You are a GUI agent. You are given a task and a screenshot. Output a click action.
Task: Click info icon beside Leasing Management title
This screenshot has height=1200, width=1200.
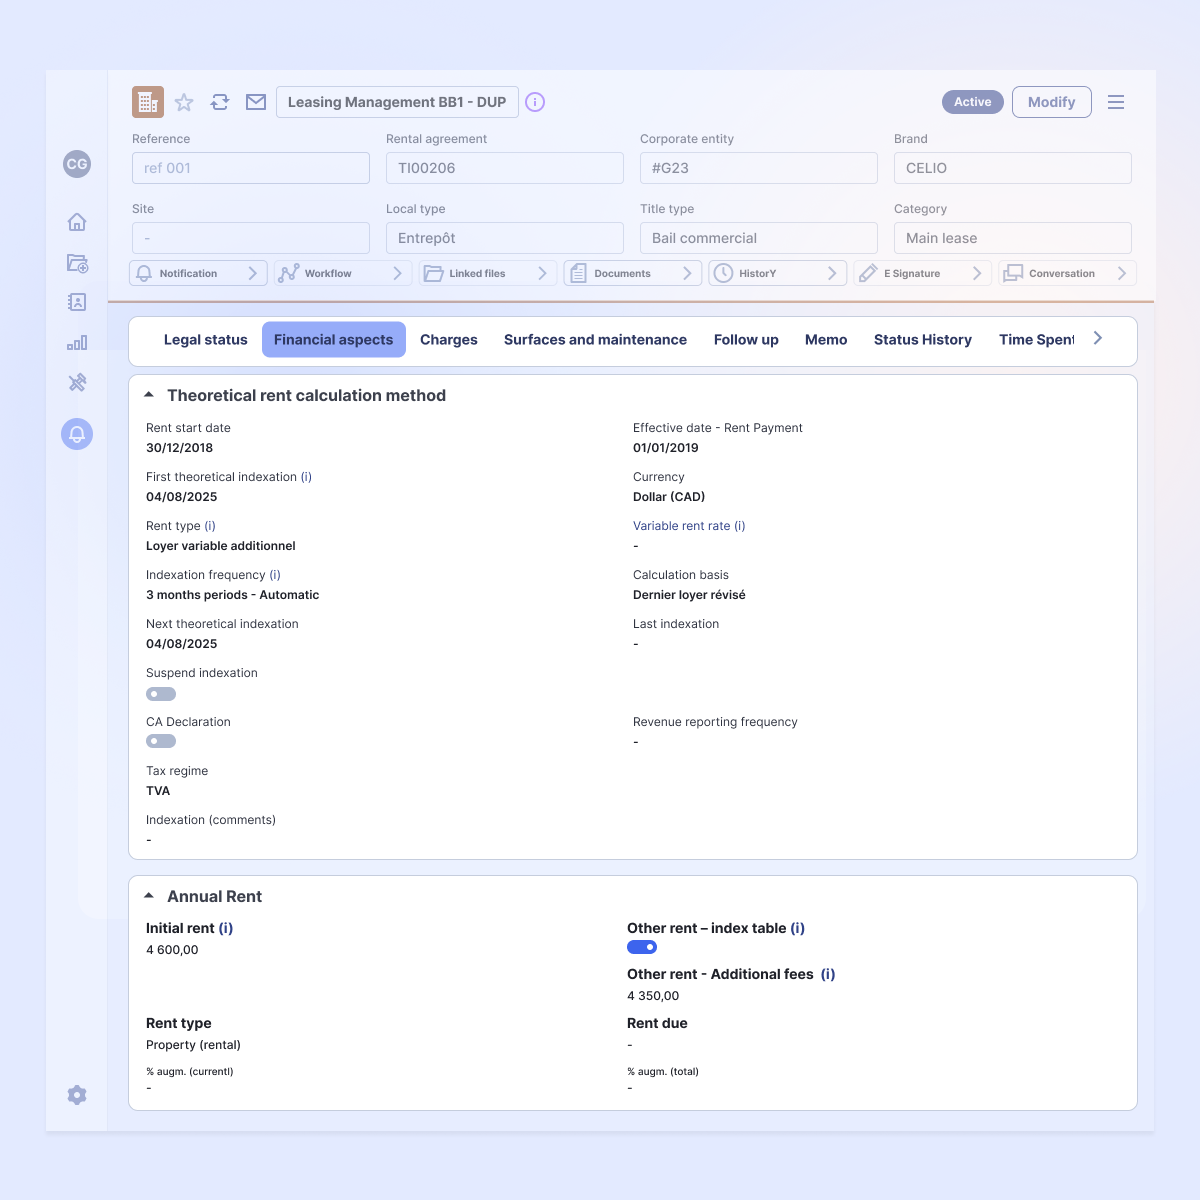pos(535,102)
